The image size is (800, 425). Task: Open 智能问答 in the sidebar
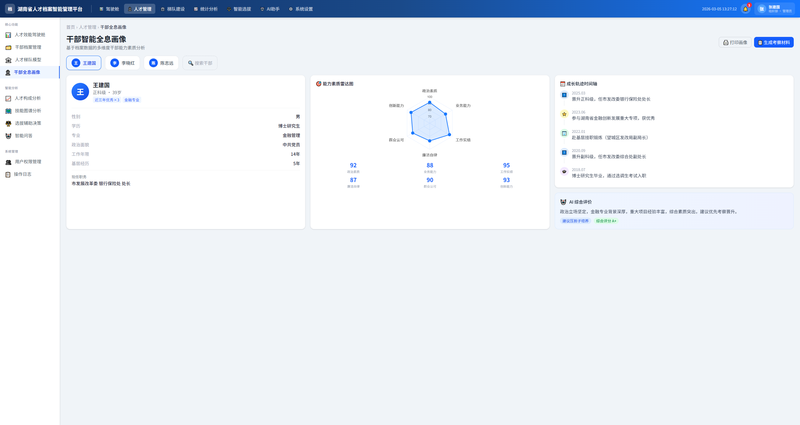click(24, 136)
